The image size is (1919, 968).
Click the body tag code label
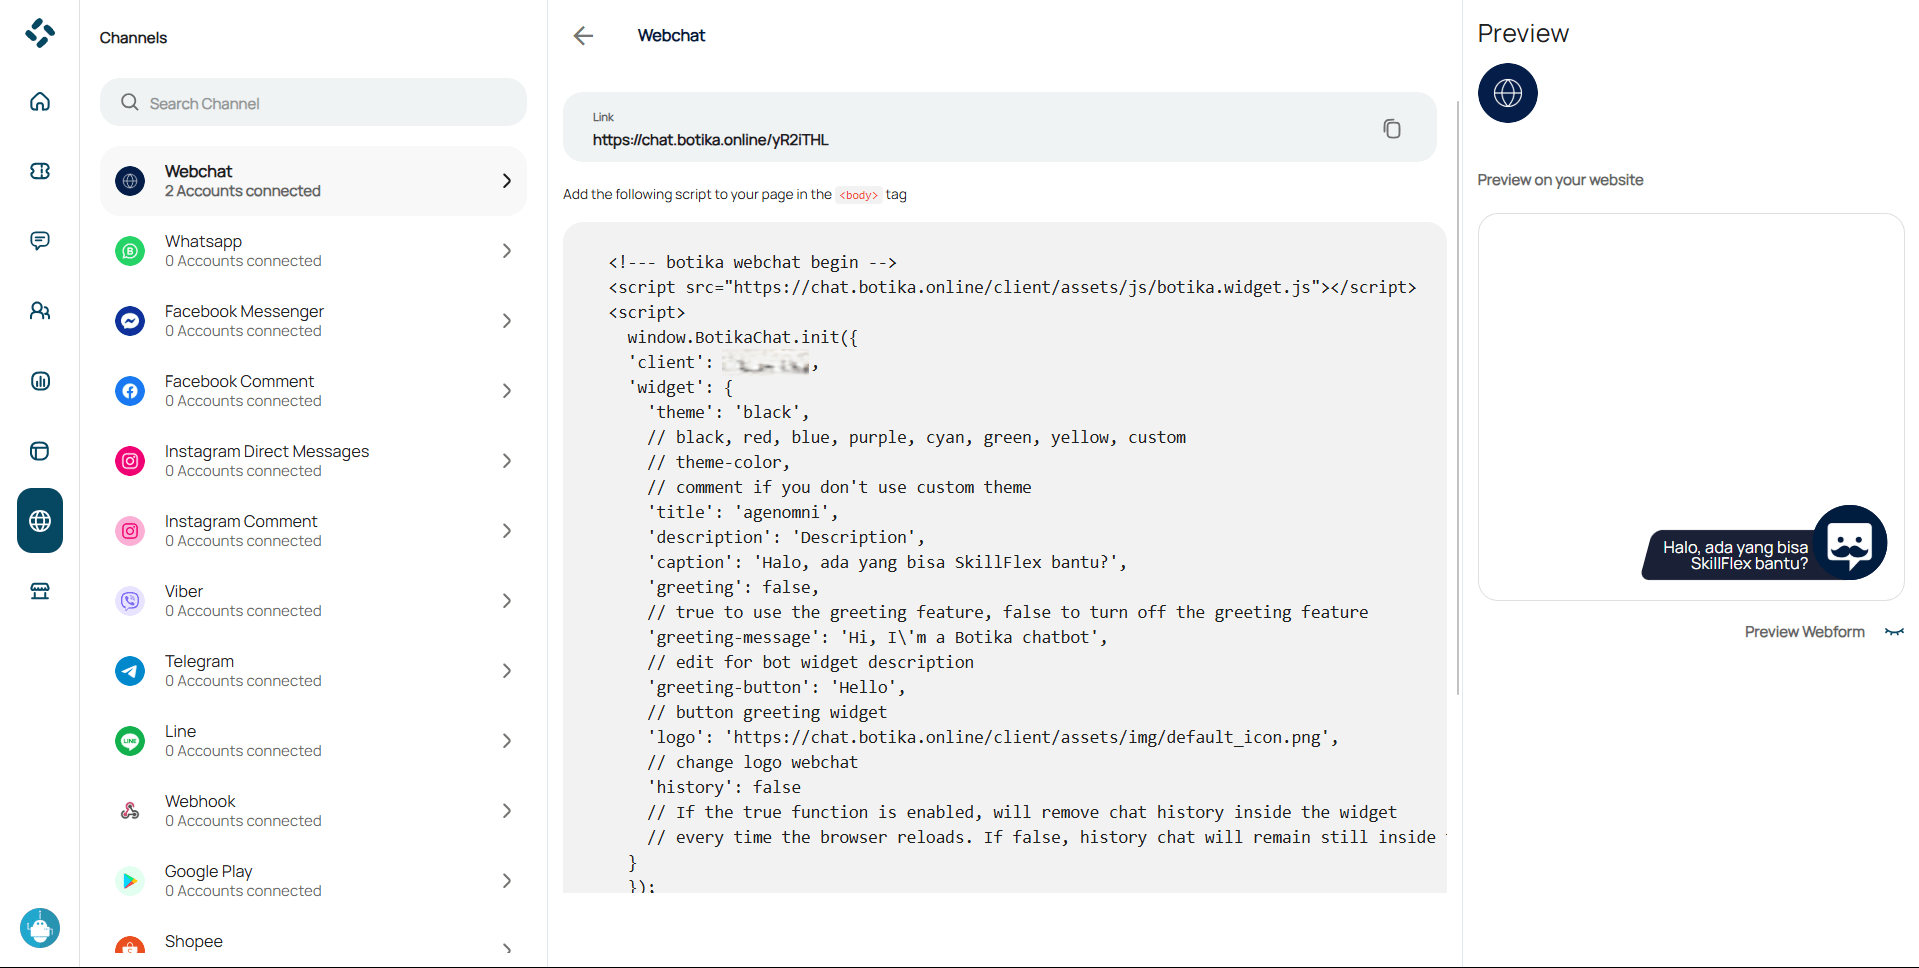[x=858, y=195]
